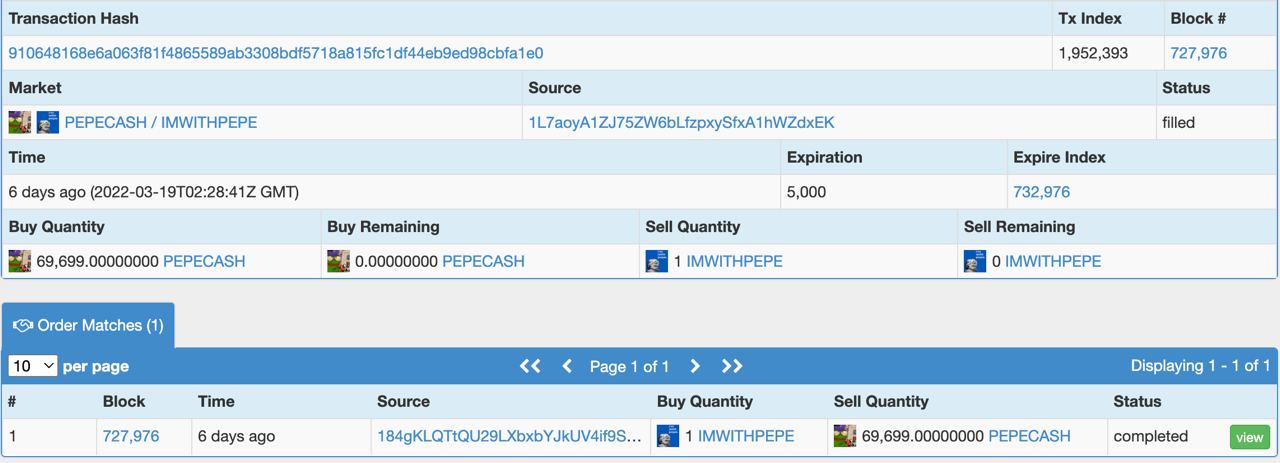Screen dimensions: 1280x463
Task: Click the Tx Index value 1,952,393
Action: (1093, 53)
